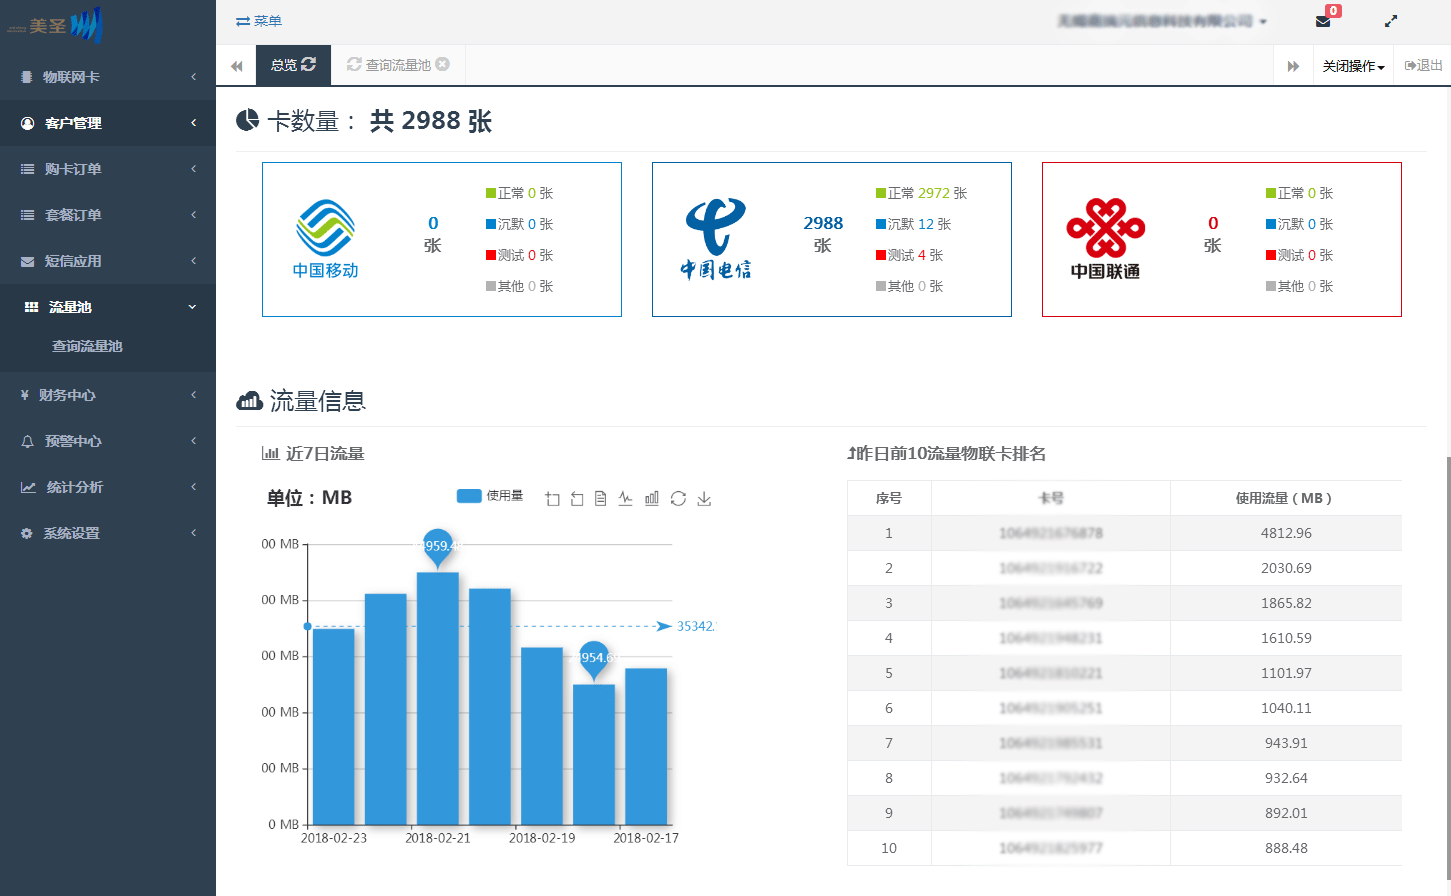Save the chart as image
This screenshot has height=896, width=1451.
704,499
